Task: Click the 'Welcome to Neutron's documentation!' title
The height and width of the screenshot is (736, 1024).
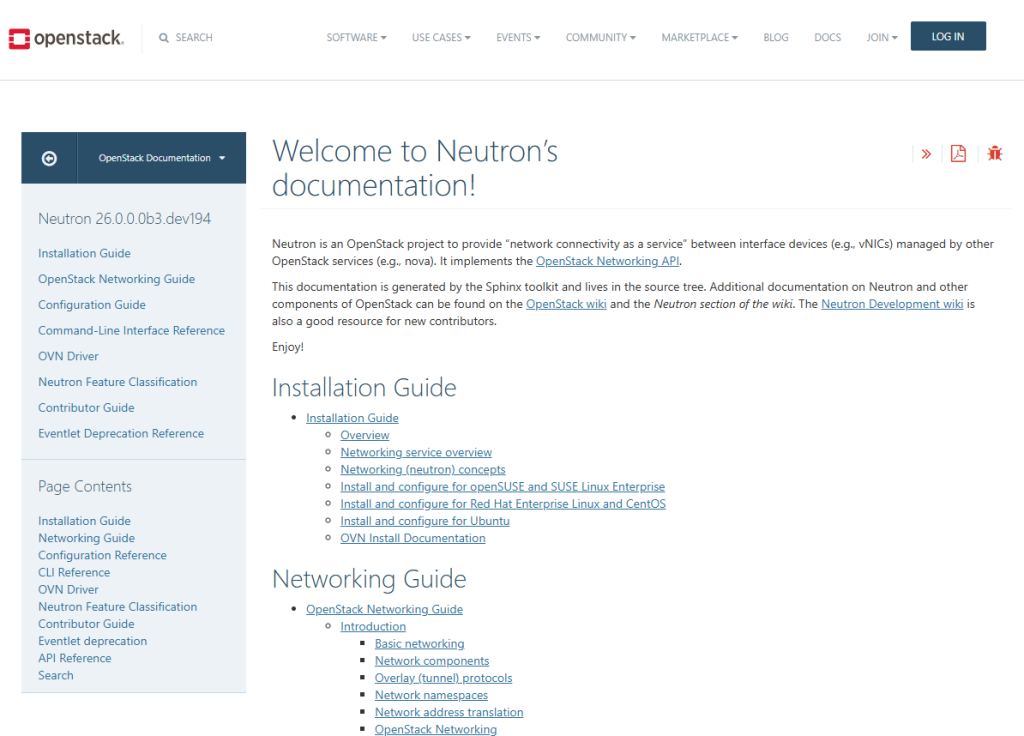Action: 415,168
